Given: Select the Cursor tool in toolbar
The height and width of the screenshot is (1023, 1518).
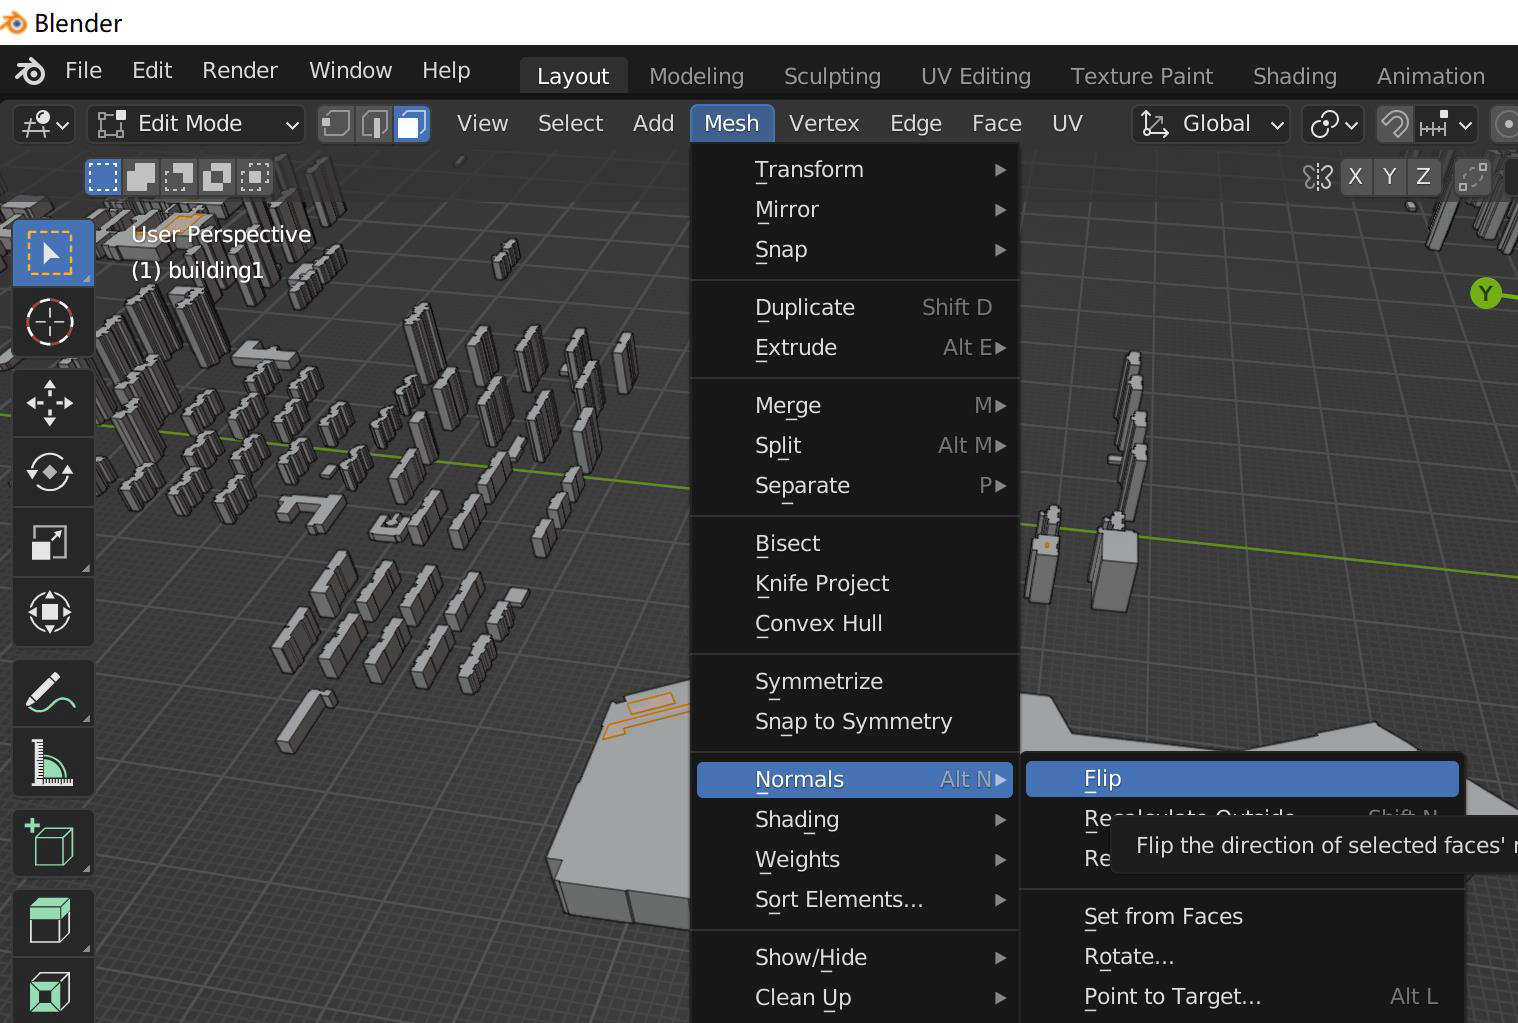Looking at the screenshot, I should (50, 322).
